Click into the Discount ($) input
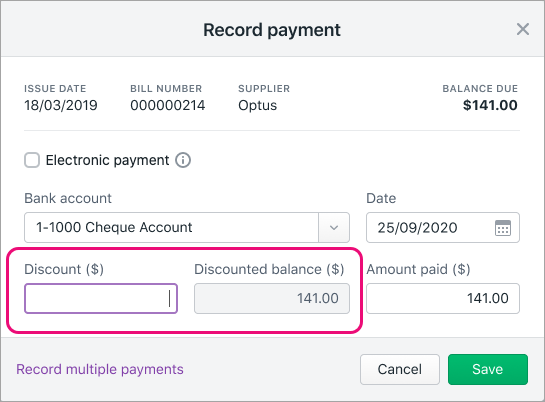This screenshot has width=545, height=402. point(101,298)
